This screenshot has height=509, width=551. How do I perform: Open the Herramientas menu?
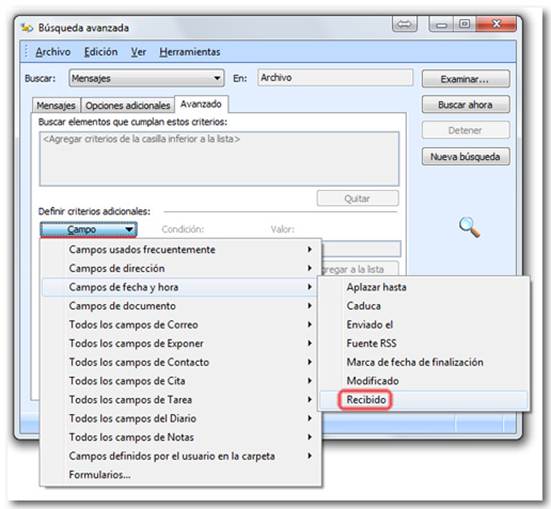[x=190, y=52]
